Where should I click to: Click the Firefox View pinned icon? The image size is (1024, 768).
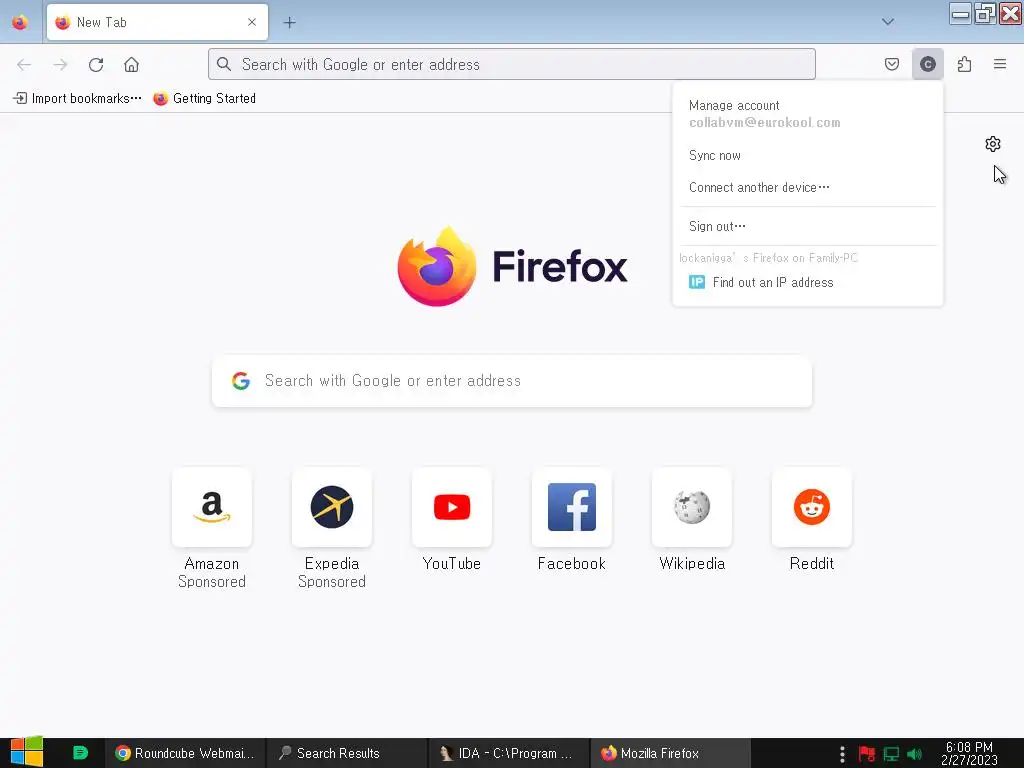20,22
